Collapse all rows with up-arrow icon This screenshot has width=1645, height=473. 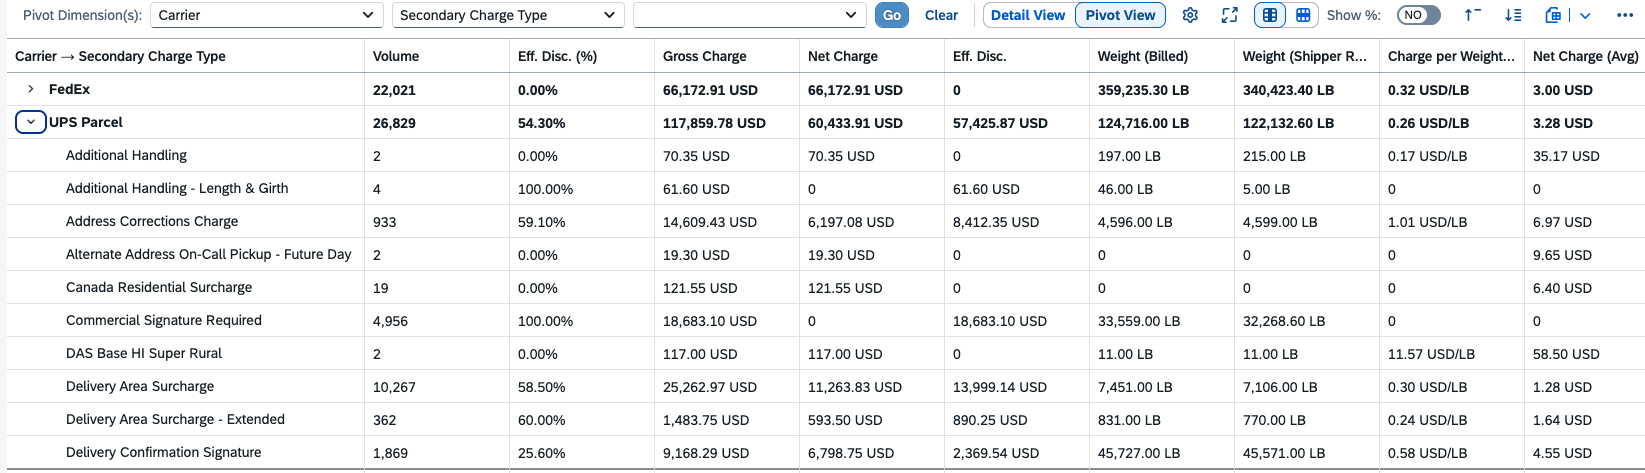(1472, 15)
